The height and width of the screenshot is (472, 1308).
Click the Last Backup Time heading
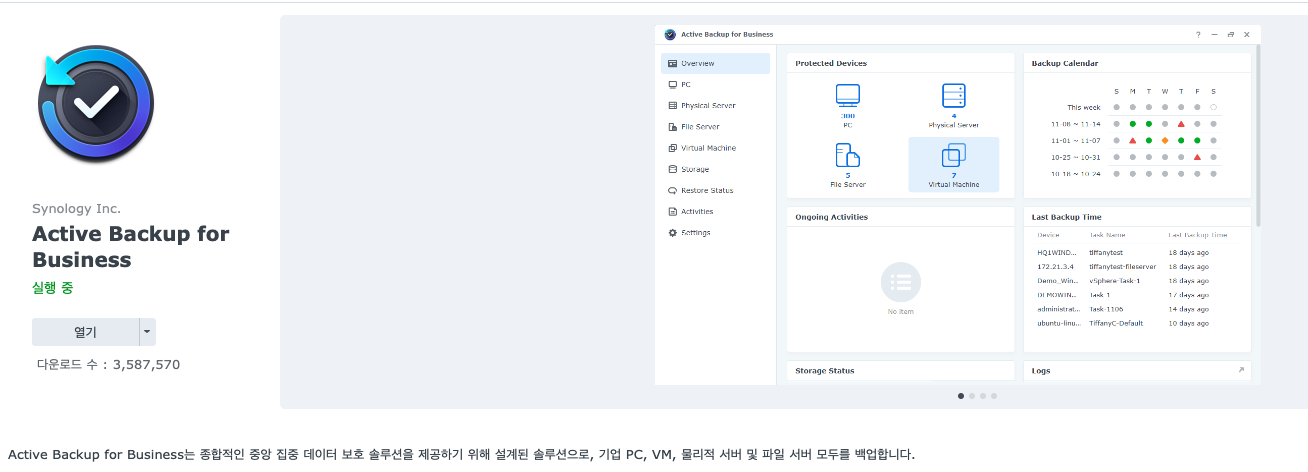click(1068, 217)
